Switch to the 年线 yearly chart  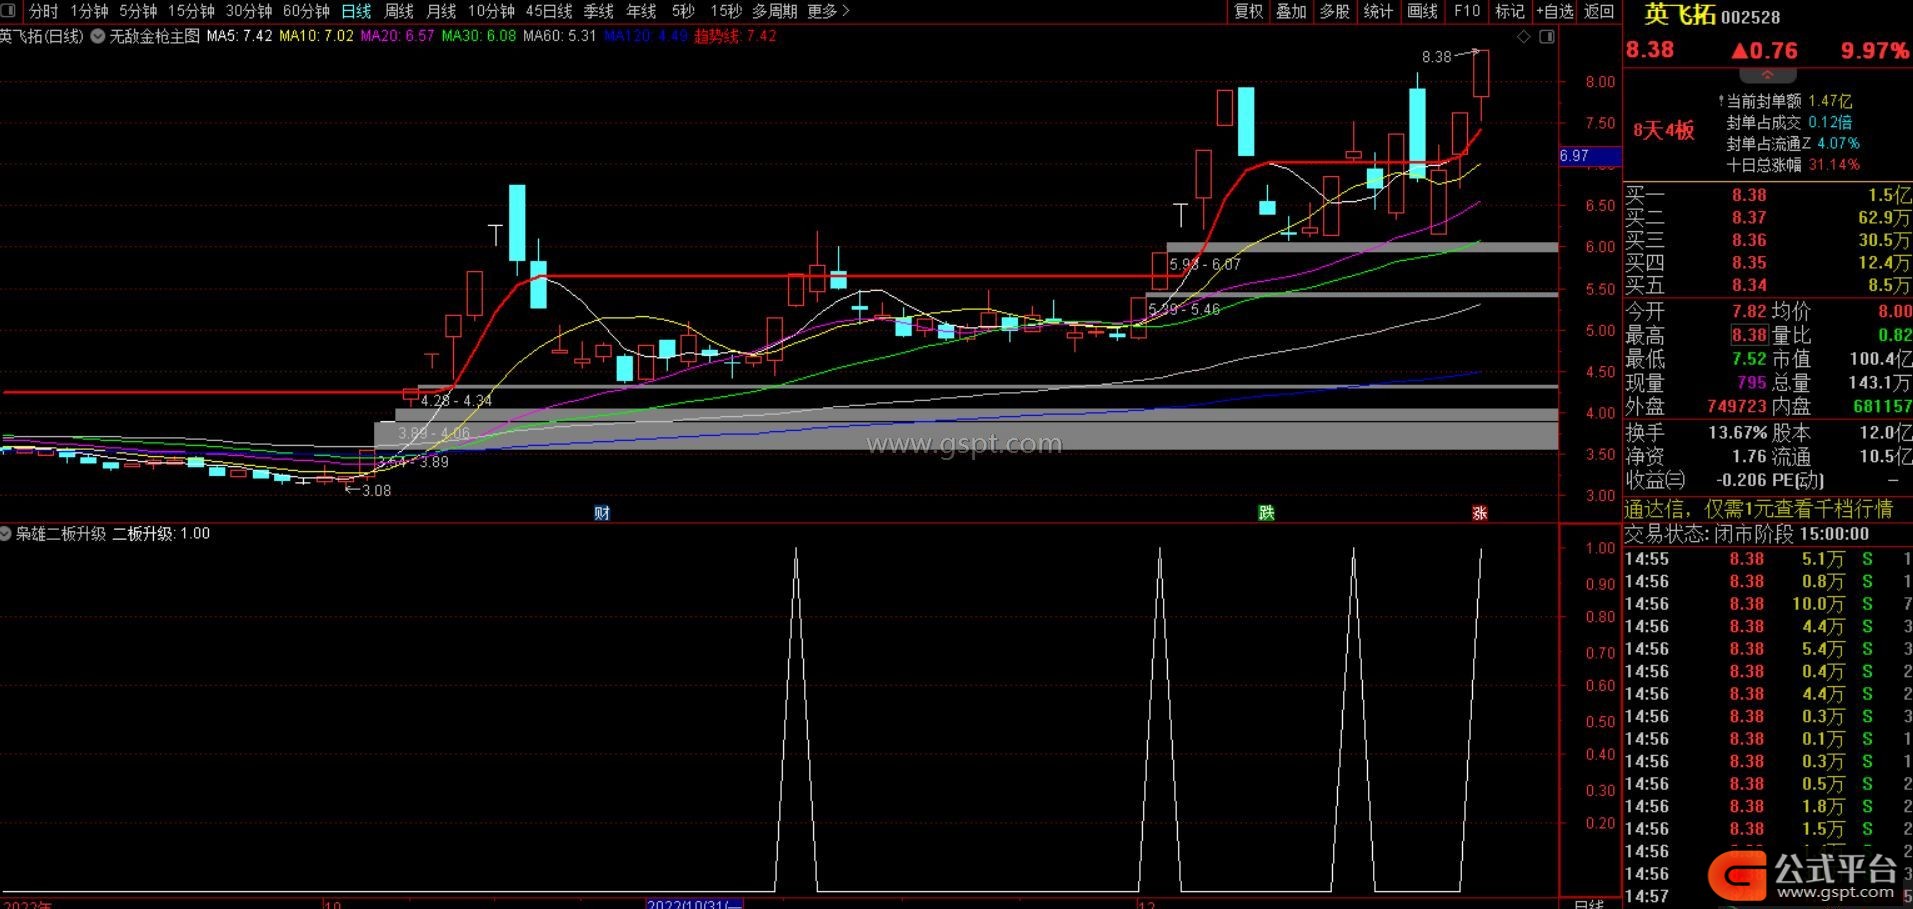tap(641, 11)
